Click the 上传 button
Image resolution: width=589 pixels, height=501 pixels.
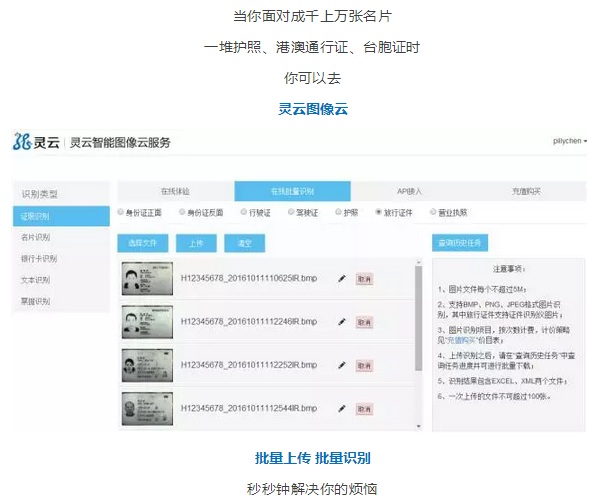coord(196,243)
